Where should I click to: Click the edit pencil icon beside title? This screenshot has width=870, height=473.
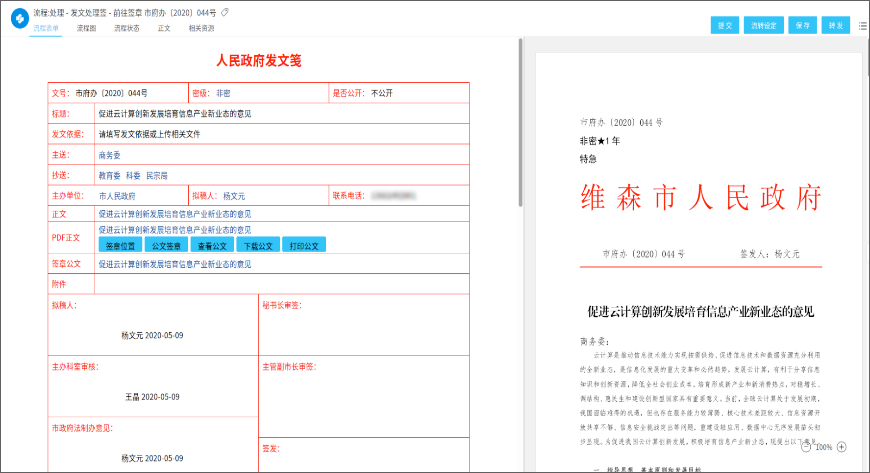point(225,12)
